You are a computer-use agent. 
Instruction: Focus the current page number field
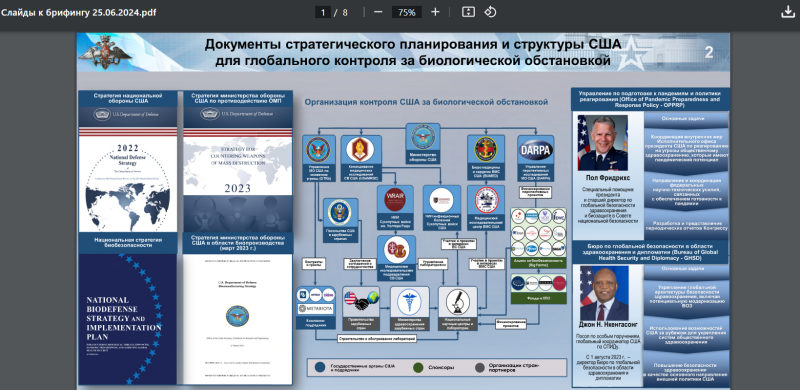coord(323,12)
